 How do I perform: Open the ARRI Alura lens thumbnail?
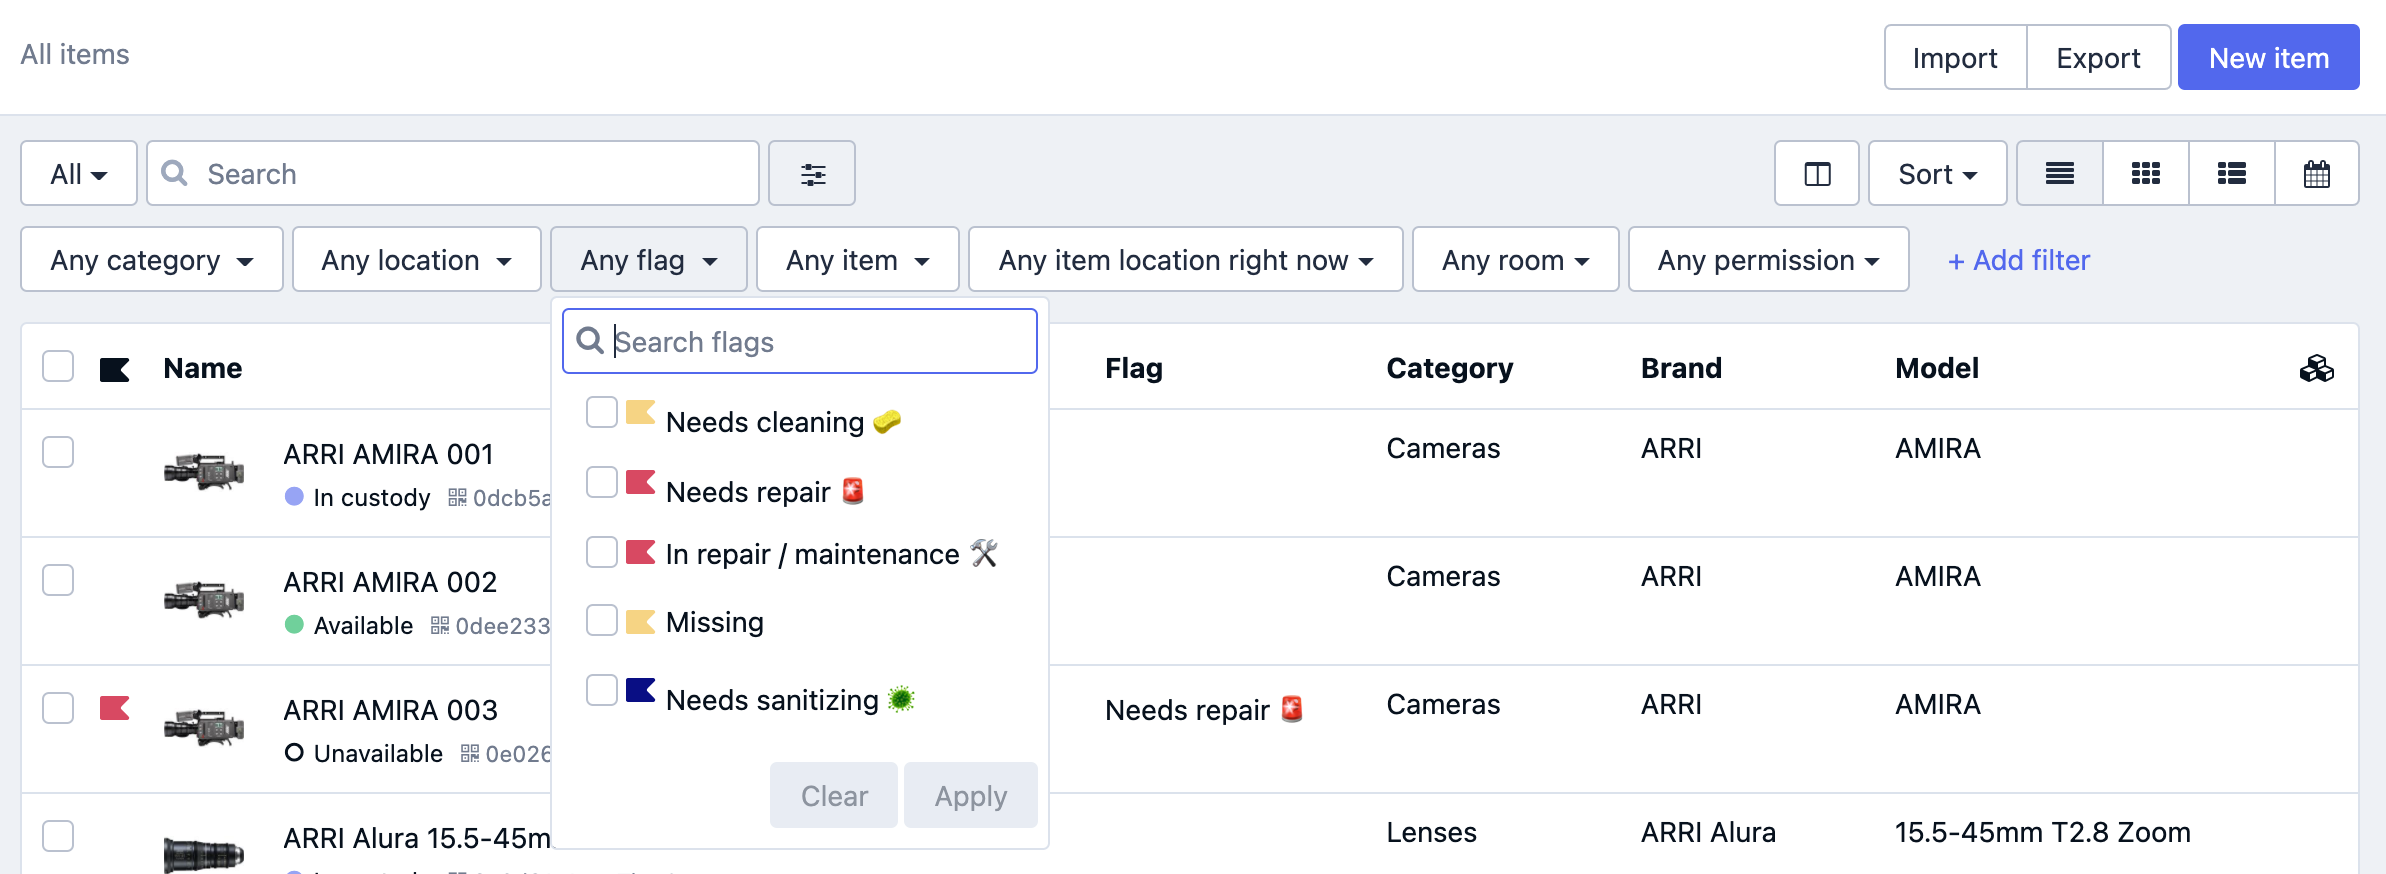204,855
